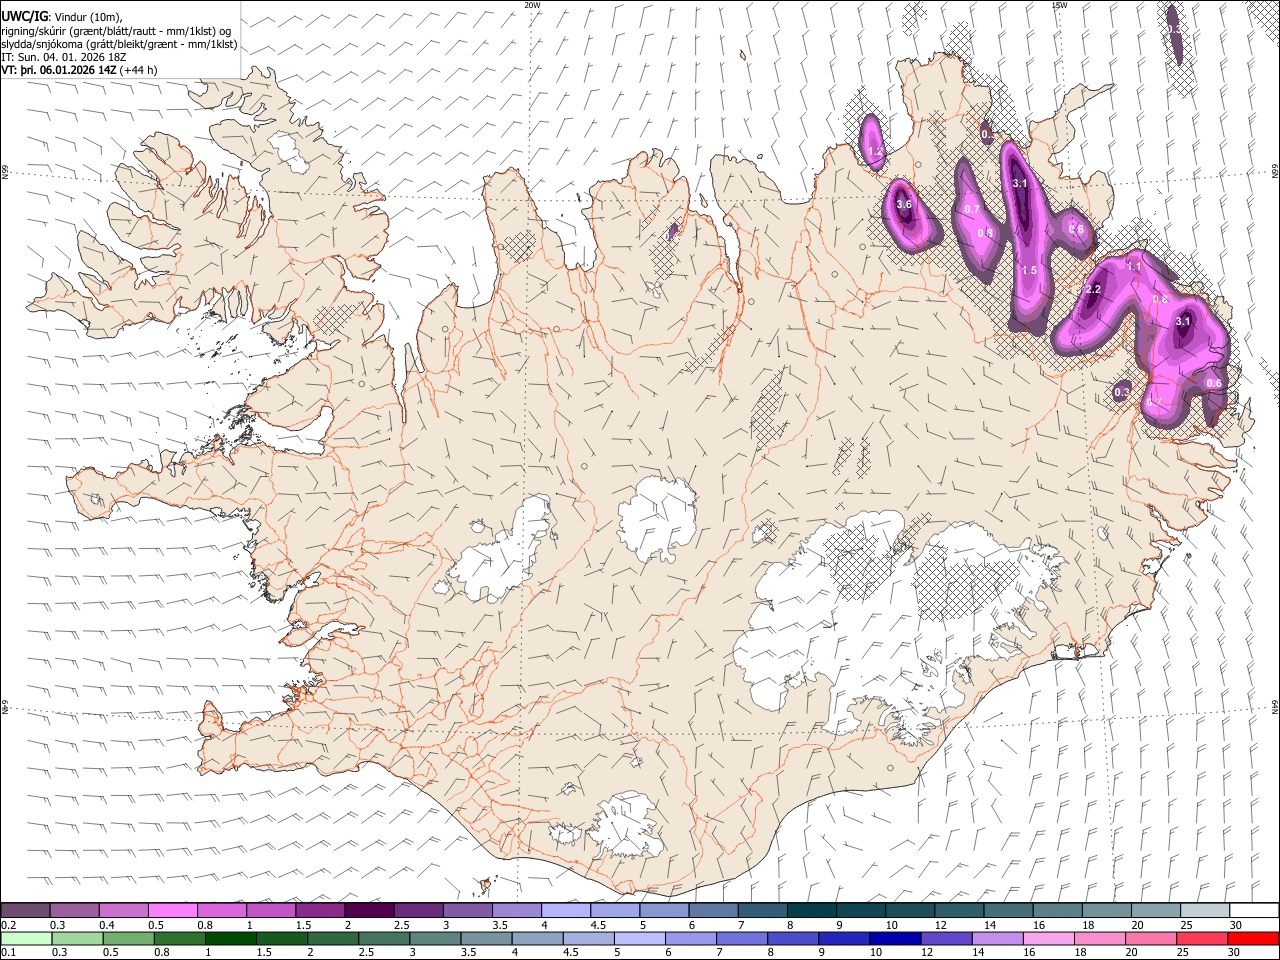
Task: Click the 'rigning/skúrir' legend description line
Action: click(x=117, y=30)
